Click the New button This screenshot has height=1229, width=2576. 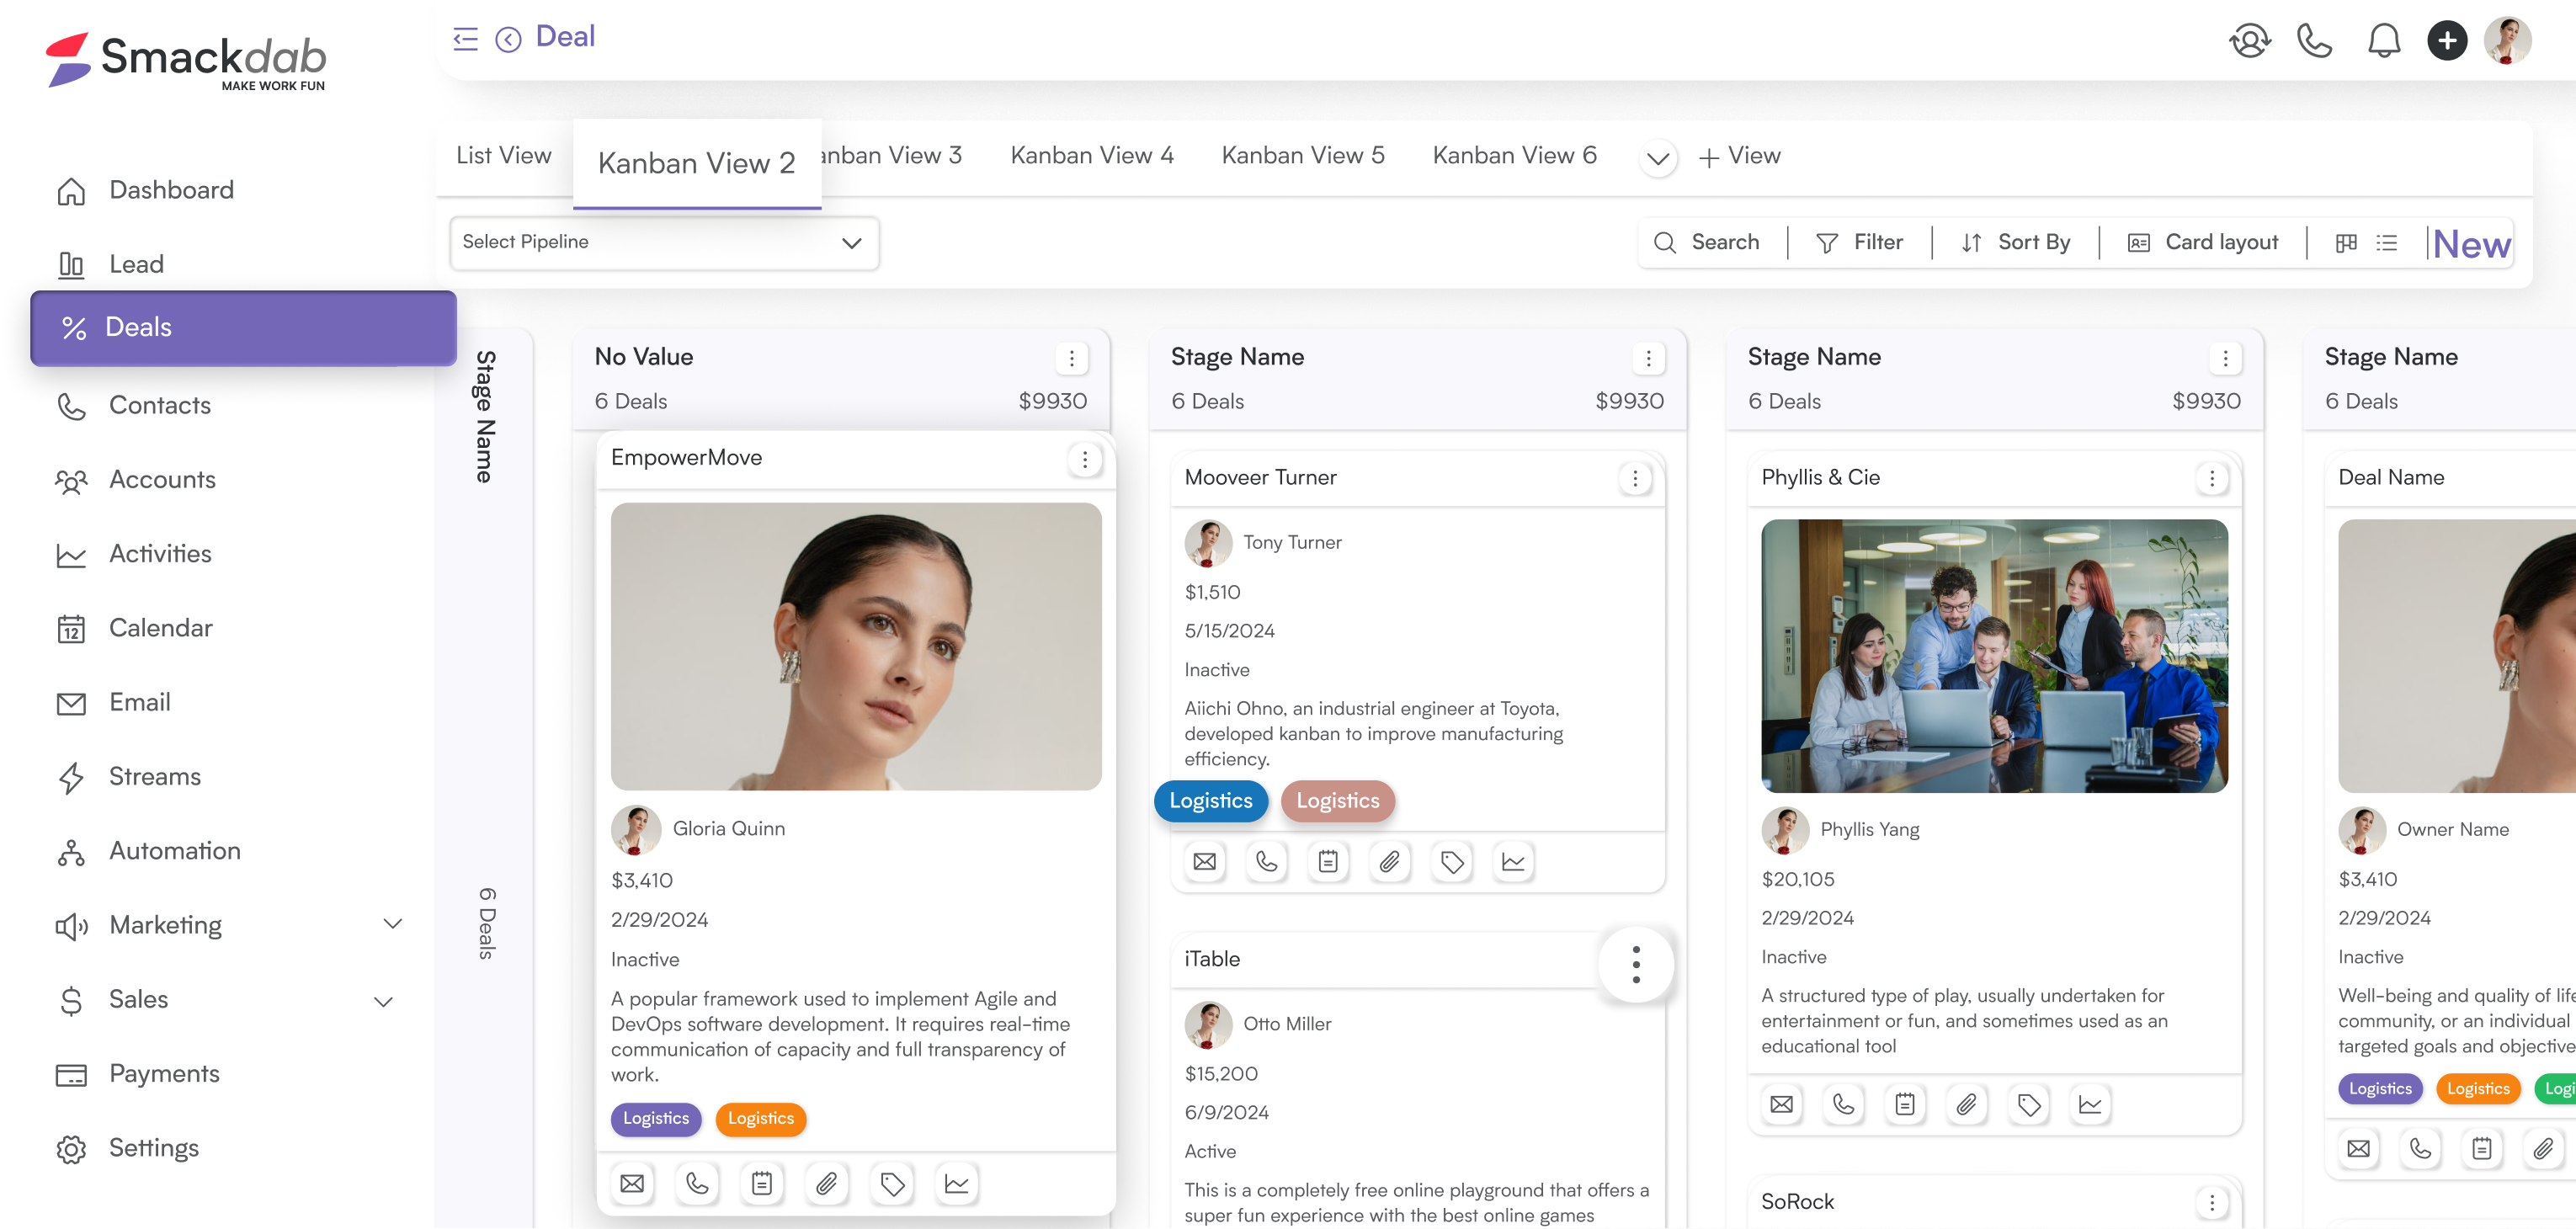tap(2472, 243)
